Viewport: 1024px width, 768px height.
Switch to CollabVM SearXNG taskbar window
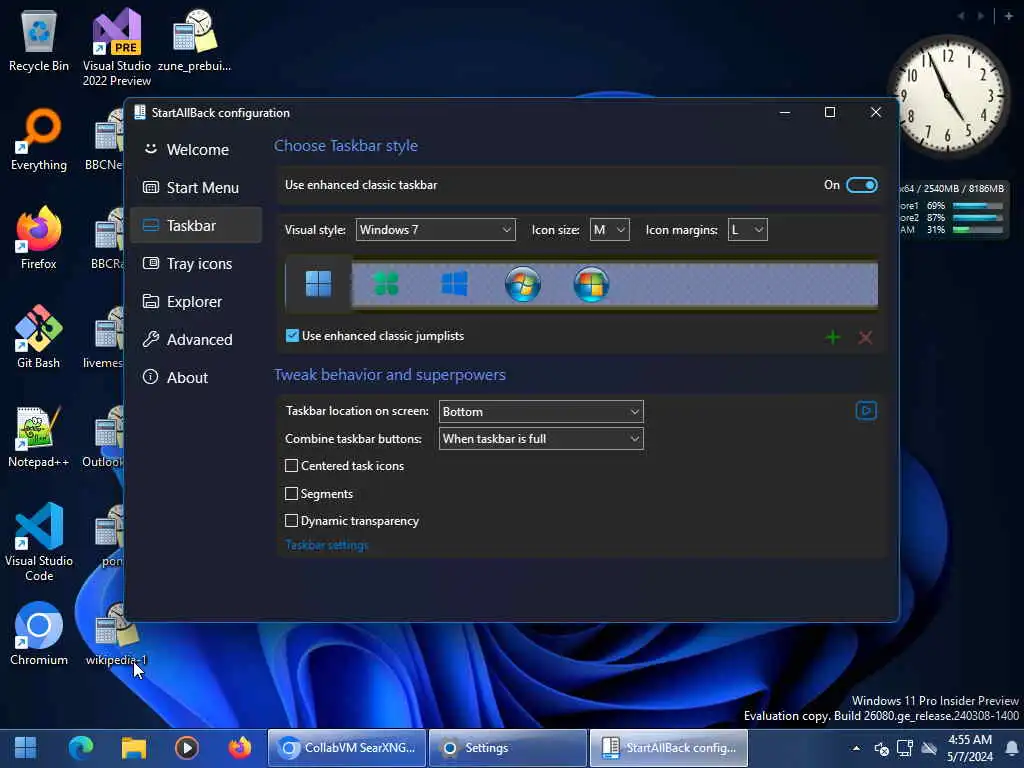pyautogui.click(x=347, y=748)
